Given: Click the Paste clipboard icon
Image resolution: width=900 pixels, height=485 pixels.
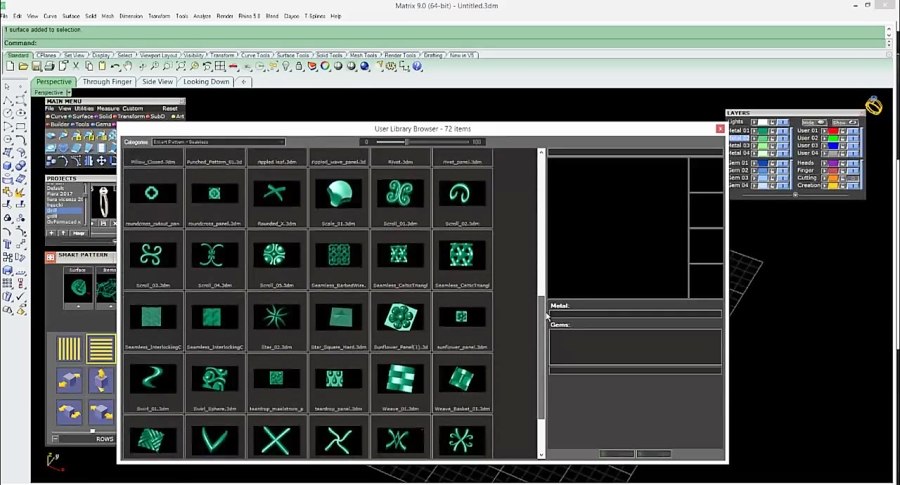Looking at the screenshot, I should (102, 67).
